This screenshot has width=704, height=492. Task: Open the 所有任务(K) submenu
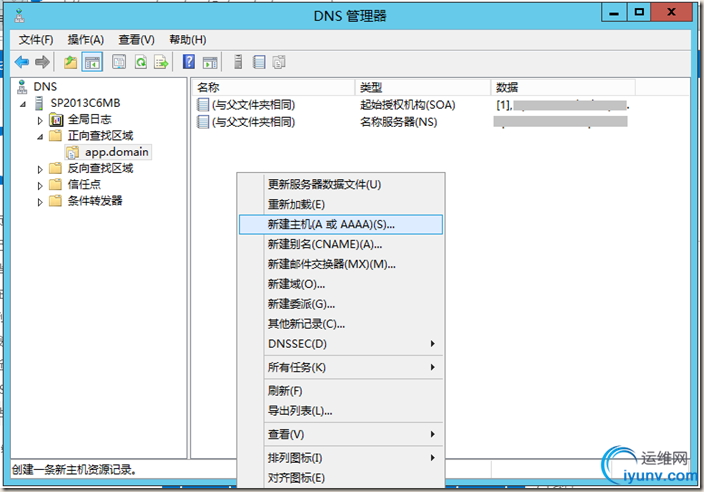[341, 367]
